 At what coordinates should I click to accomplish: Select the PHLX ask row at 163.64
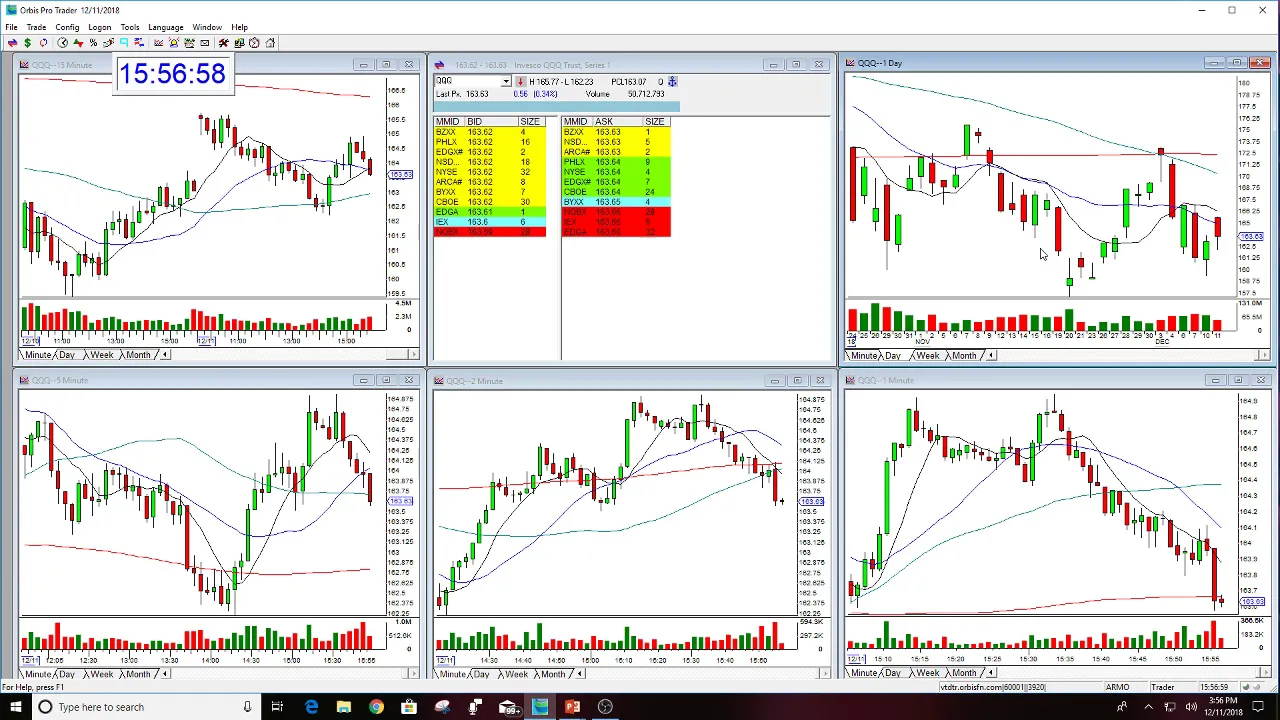(x=616, y=162)
